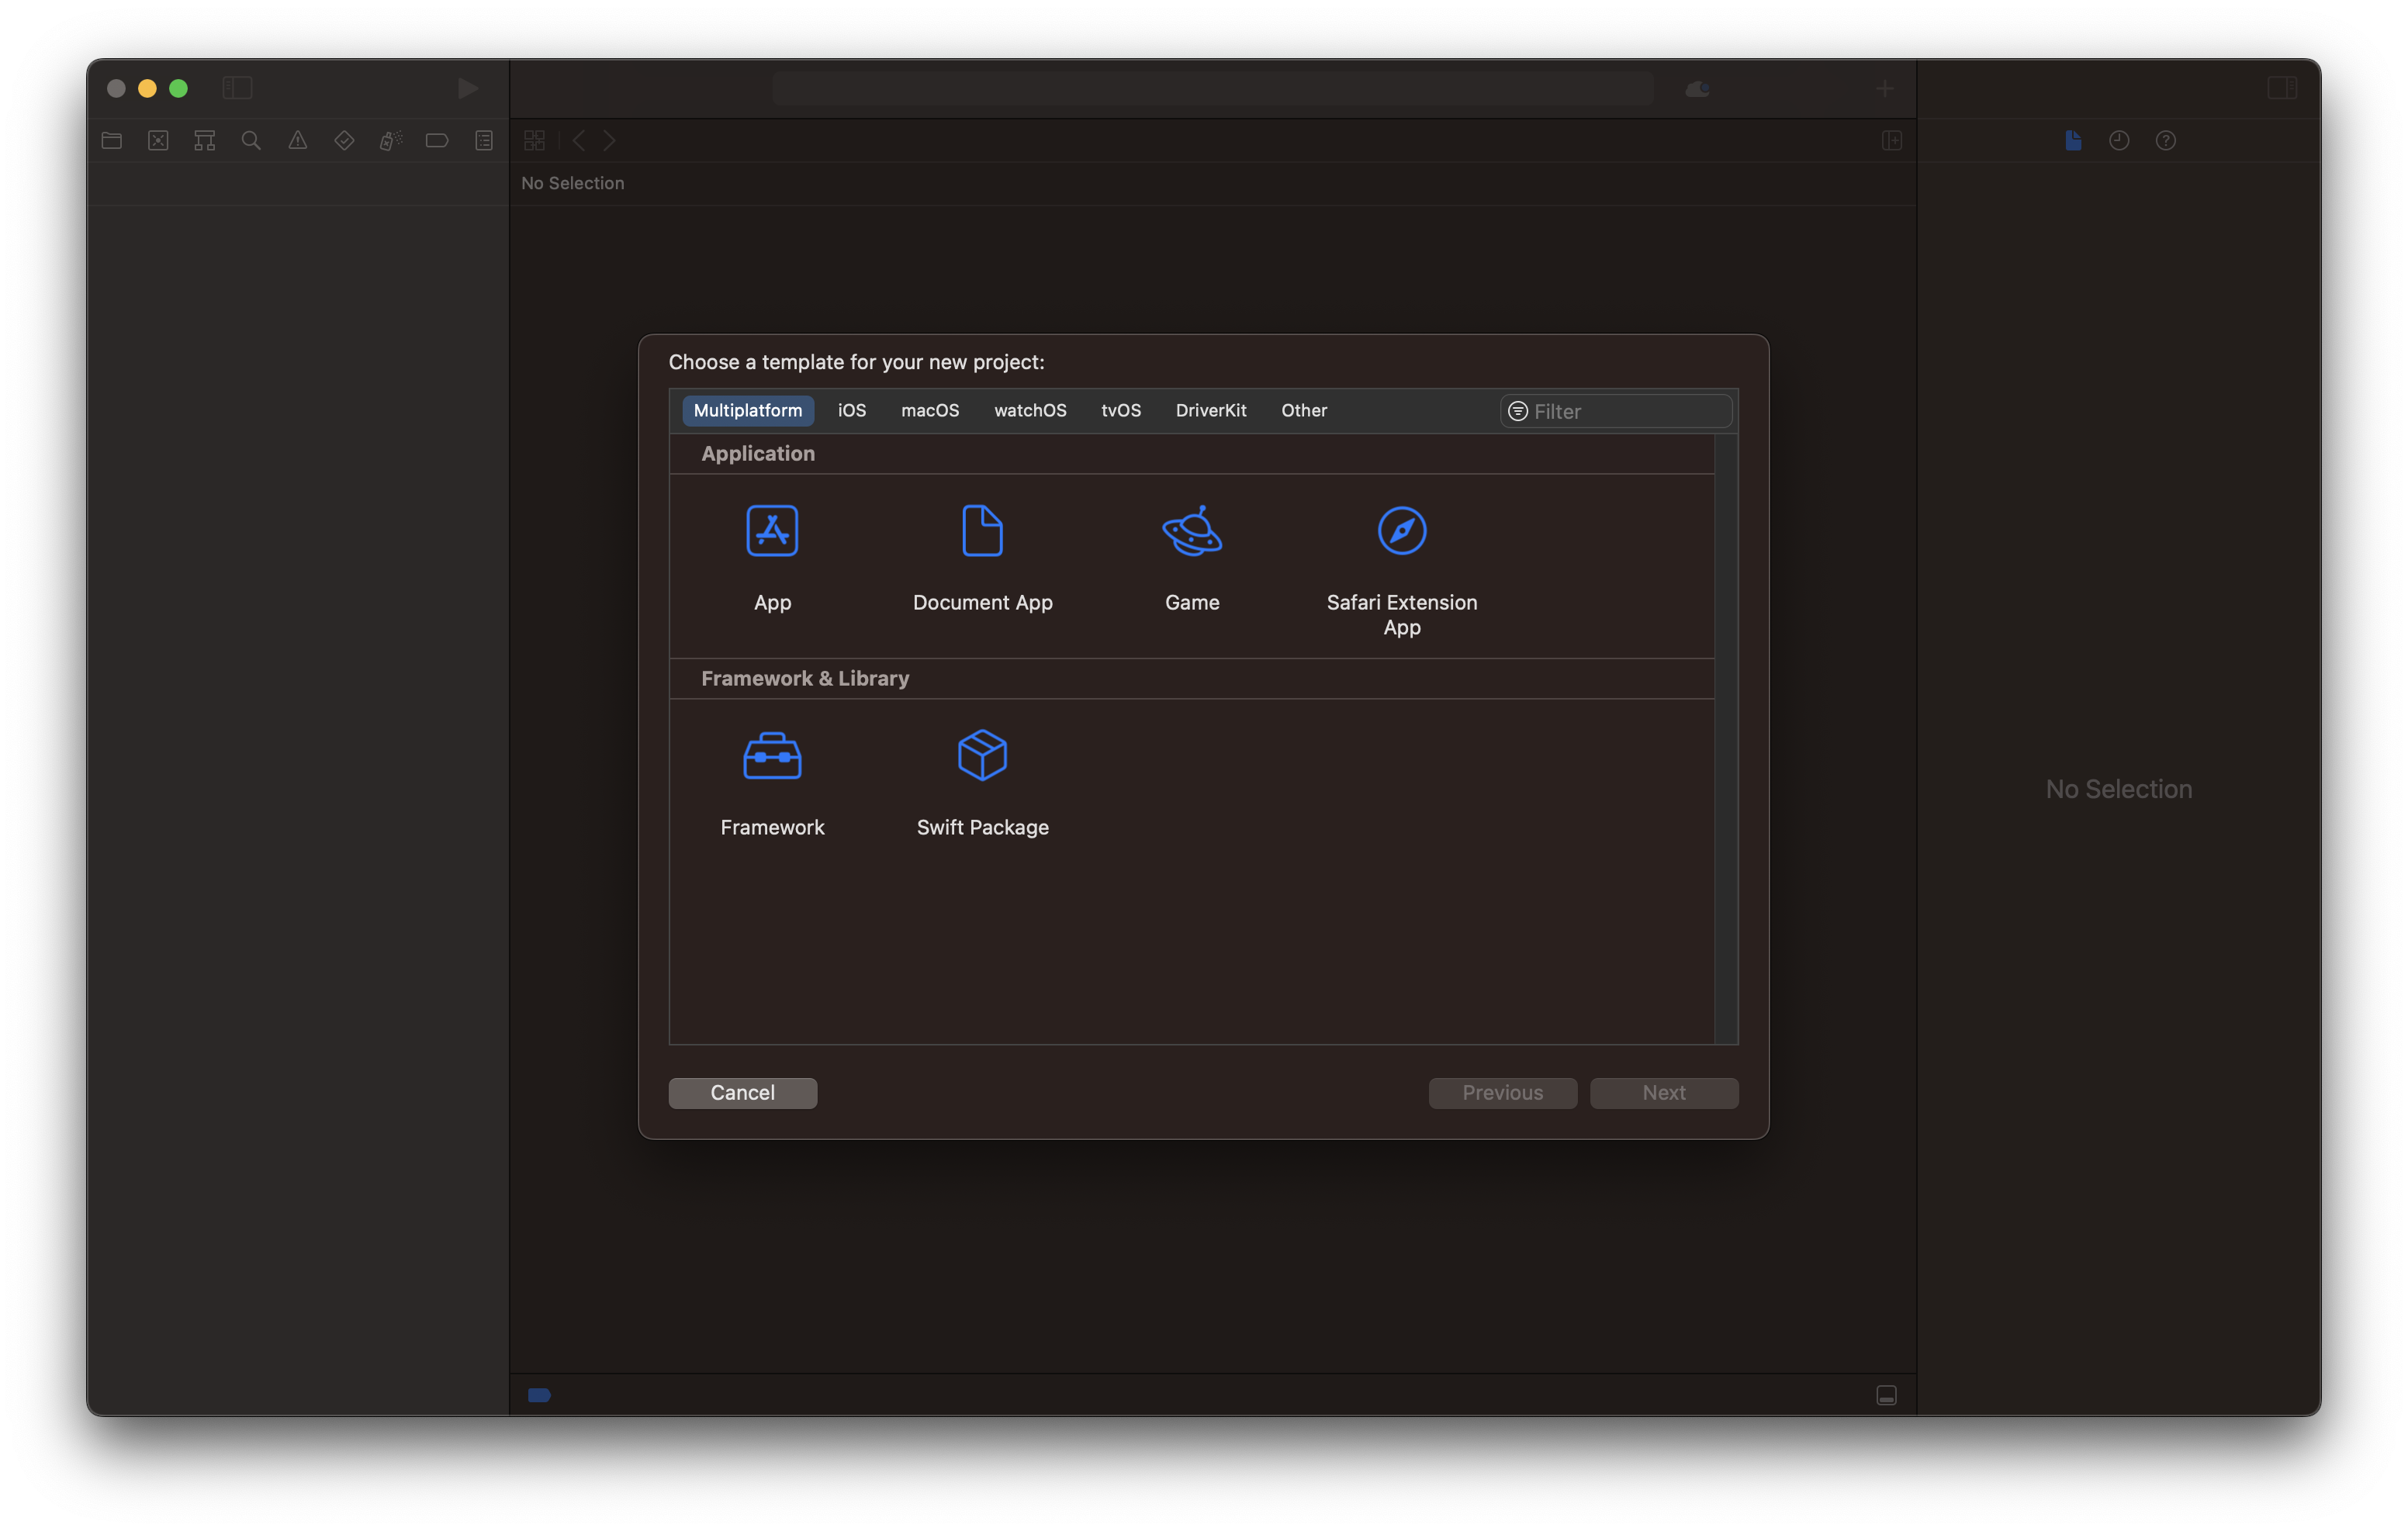The height and width of the screenshot is (1531, 2408).
Task: Open the Project navigator
Action: (111, 141)
